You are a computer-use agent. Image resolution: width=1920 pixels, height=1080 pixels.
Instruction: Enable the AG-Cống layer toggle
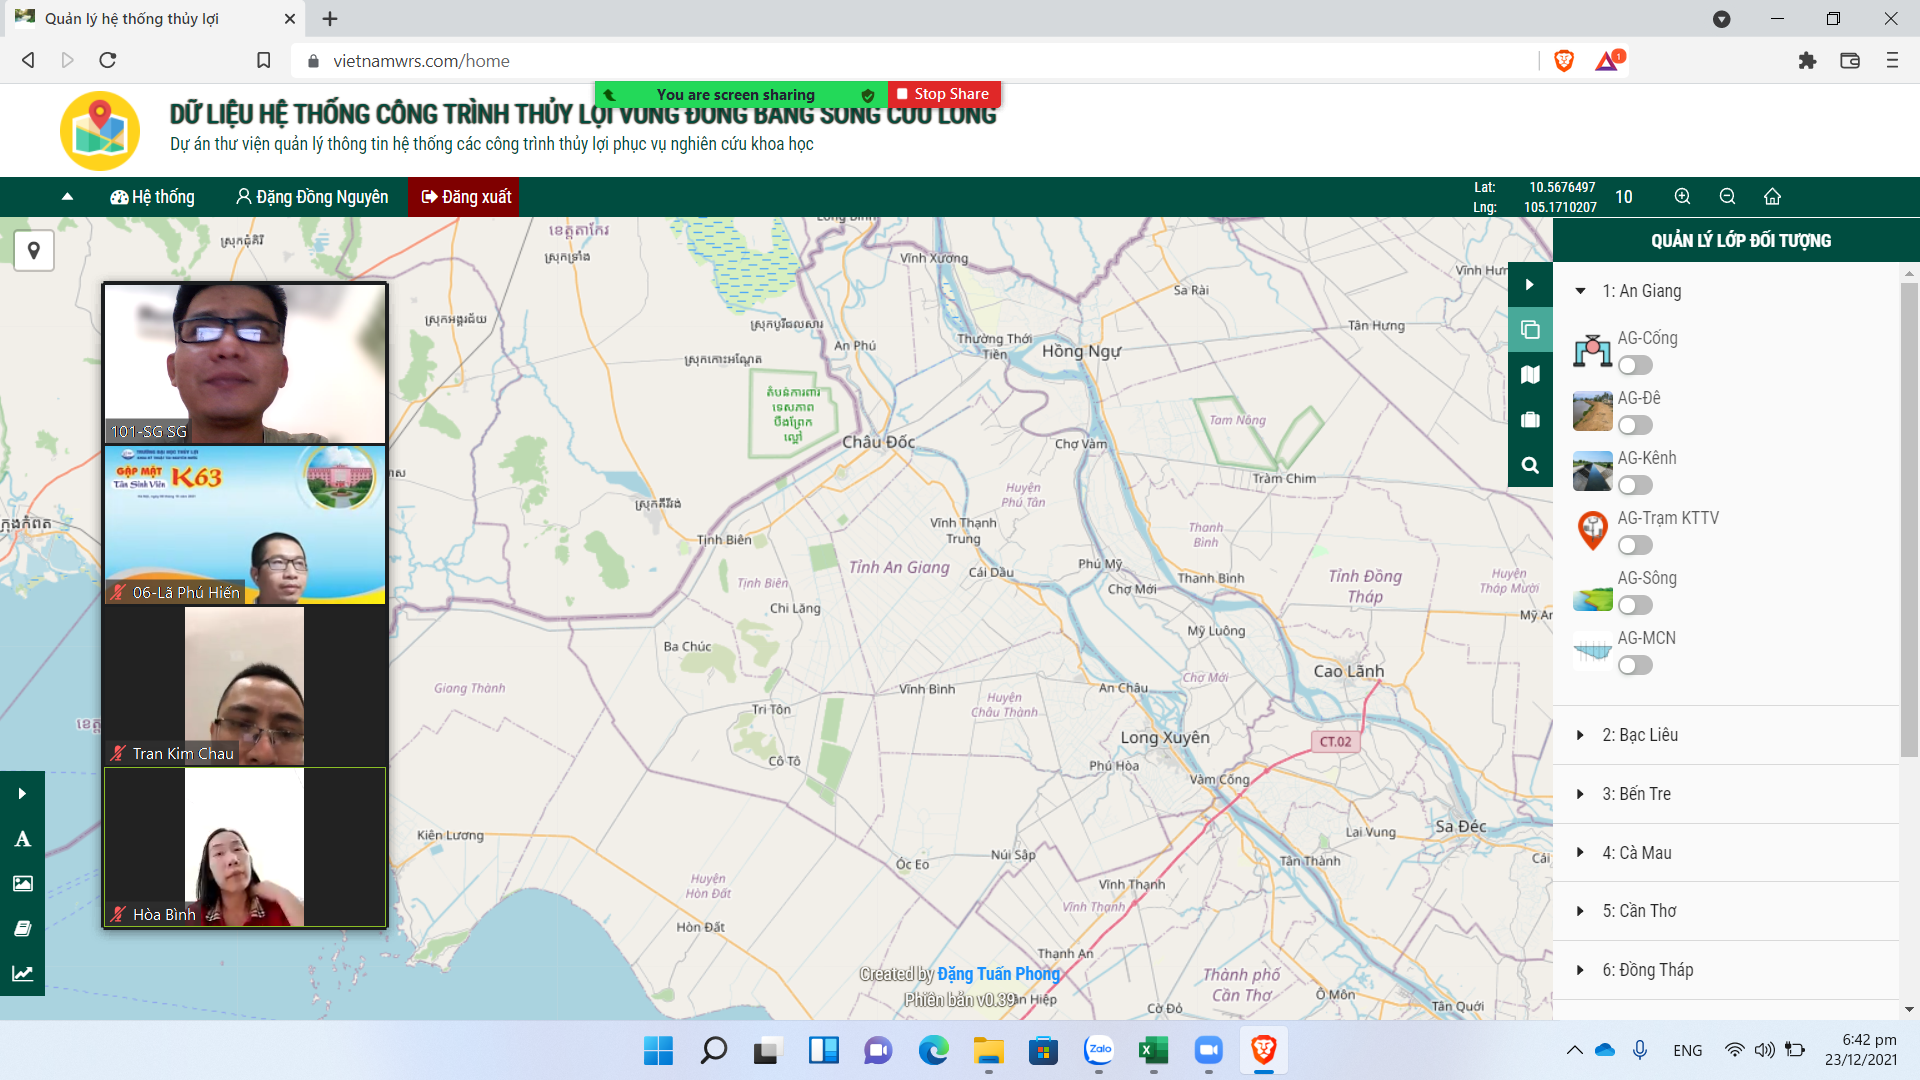coord(1635,365)
